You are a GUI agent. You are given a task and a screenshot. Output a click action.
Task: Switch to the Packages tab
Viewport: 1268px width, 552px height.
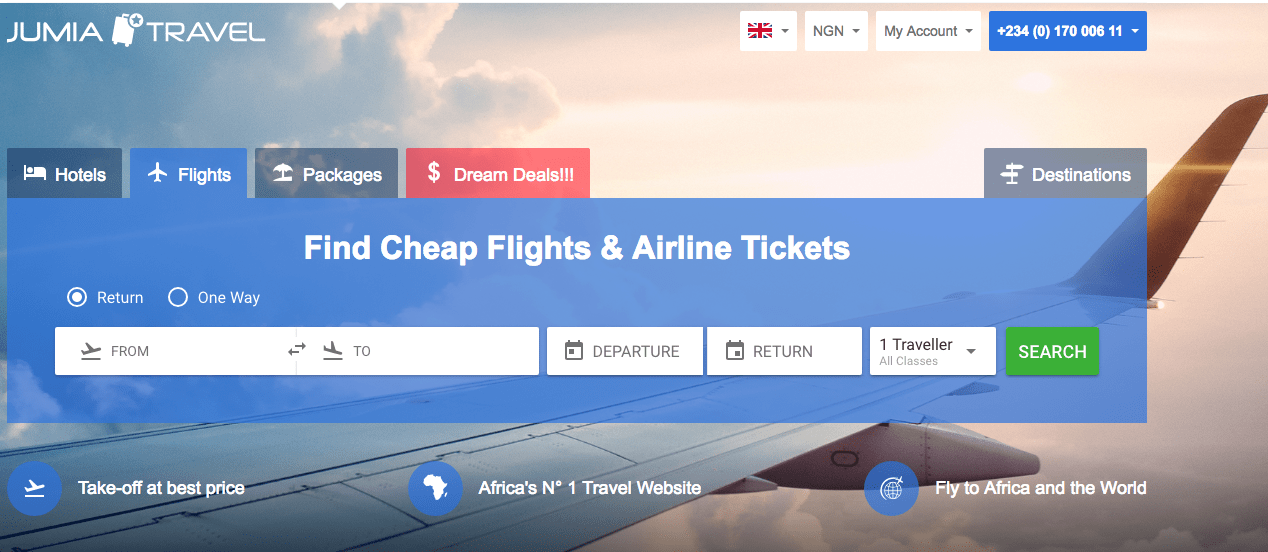pyautogui.click(x=327, y=174)
